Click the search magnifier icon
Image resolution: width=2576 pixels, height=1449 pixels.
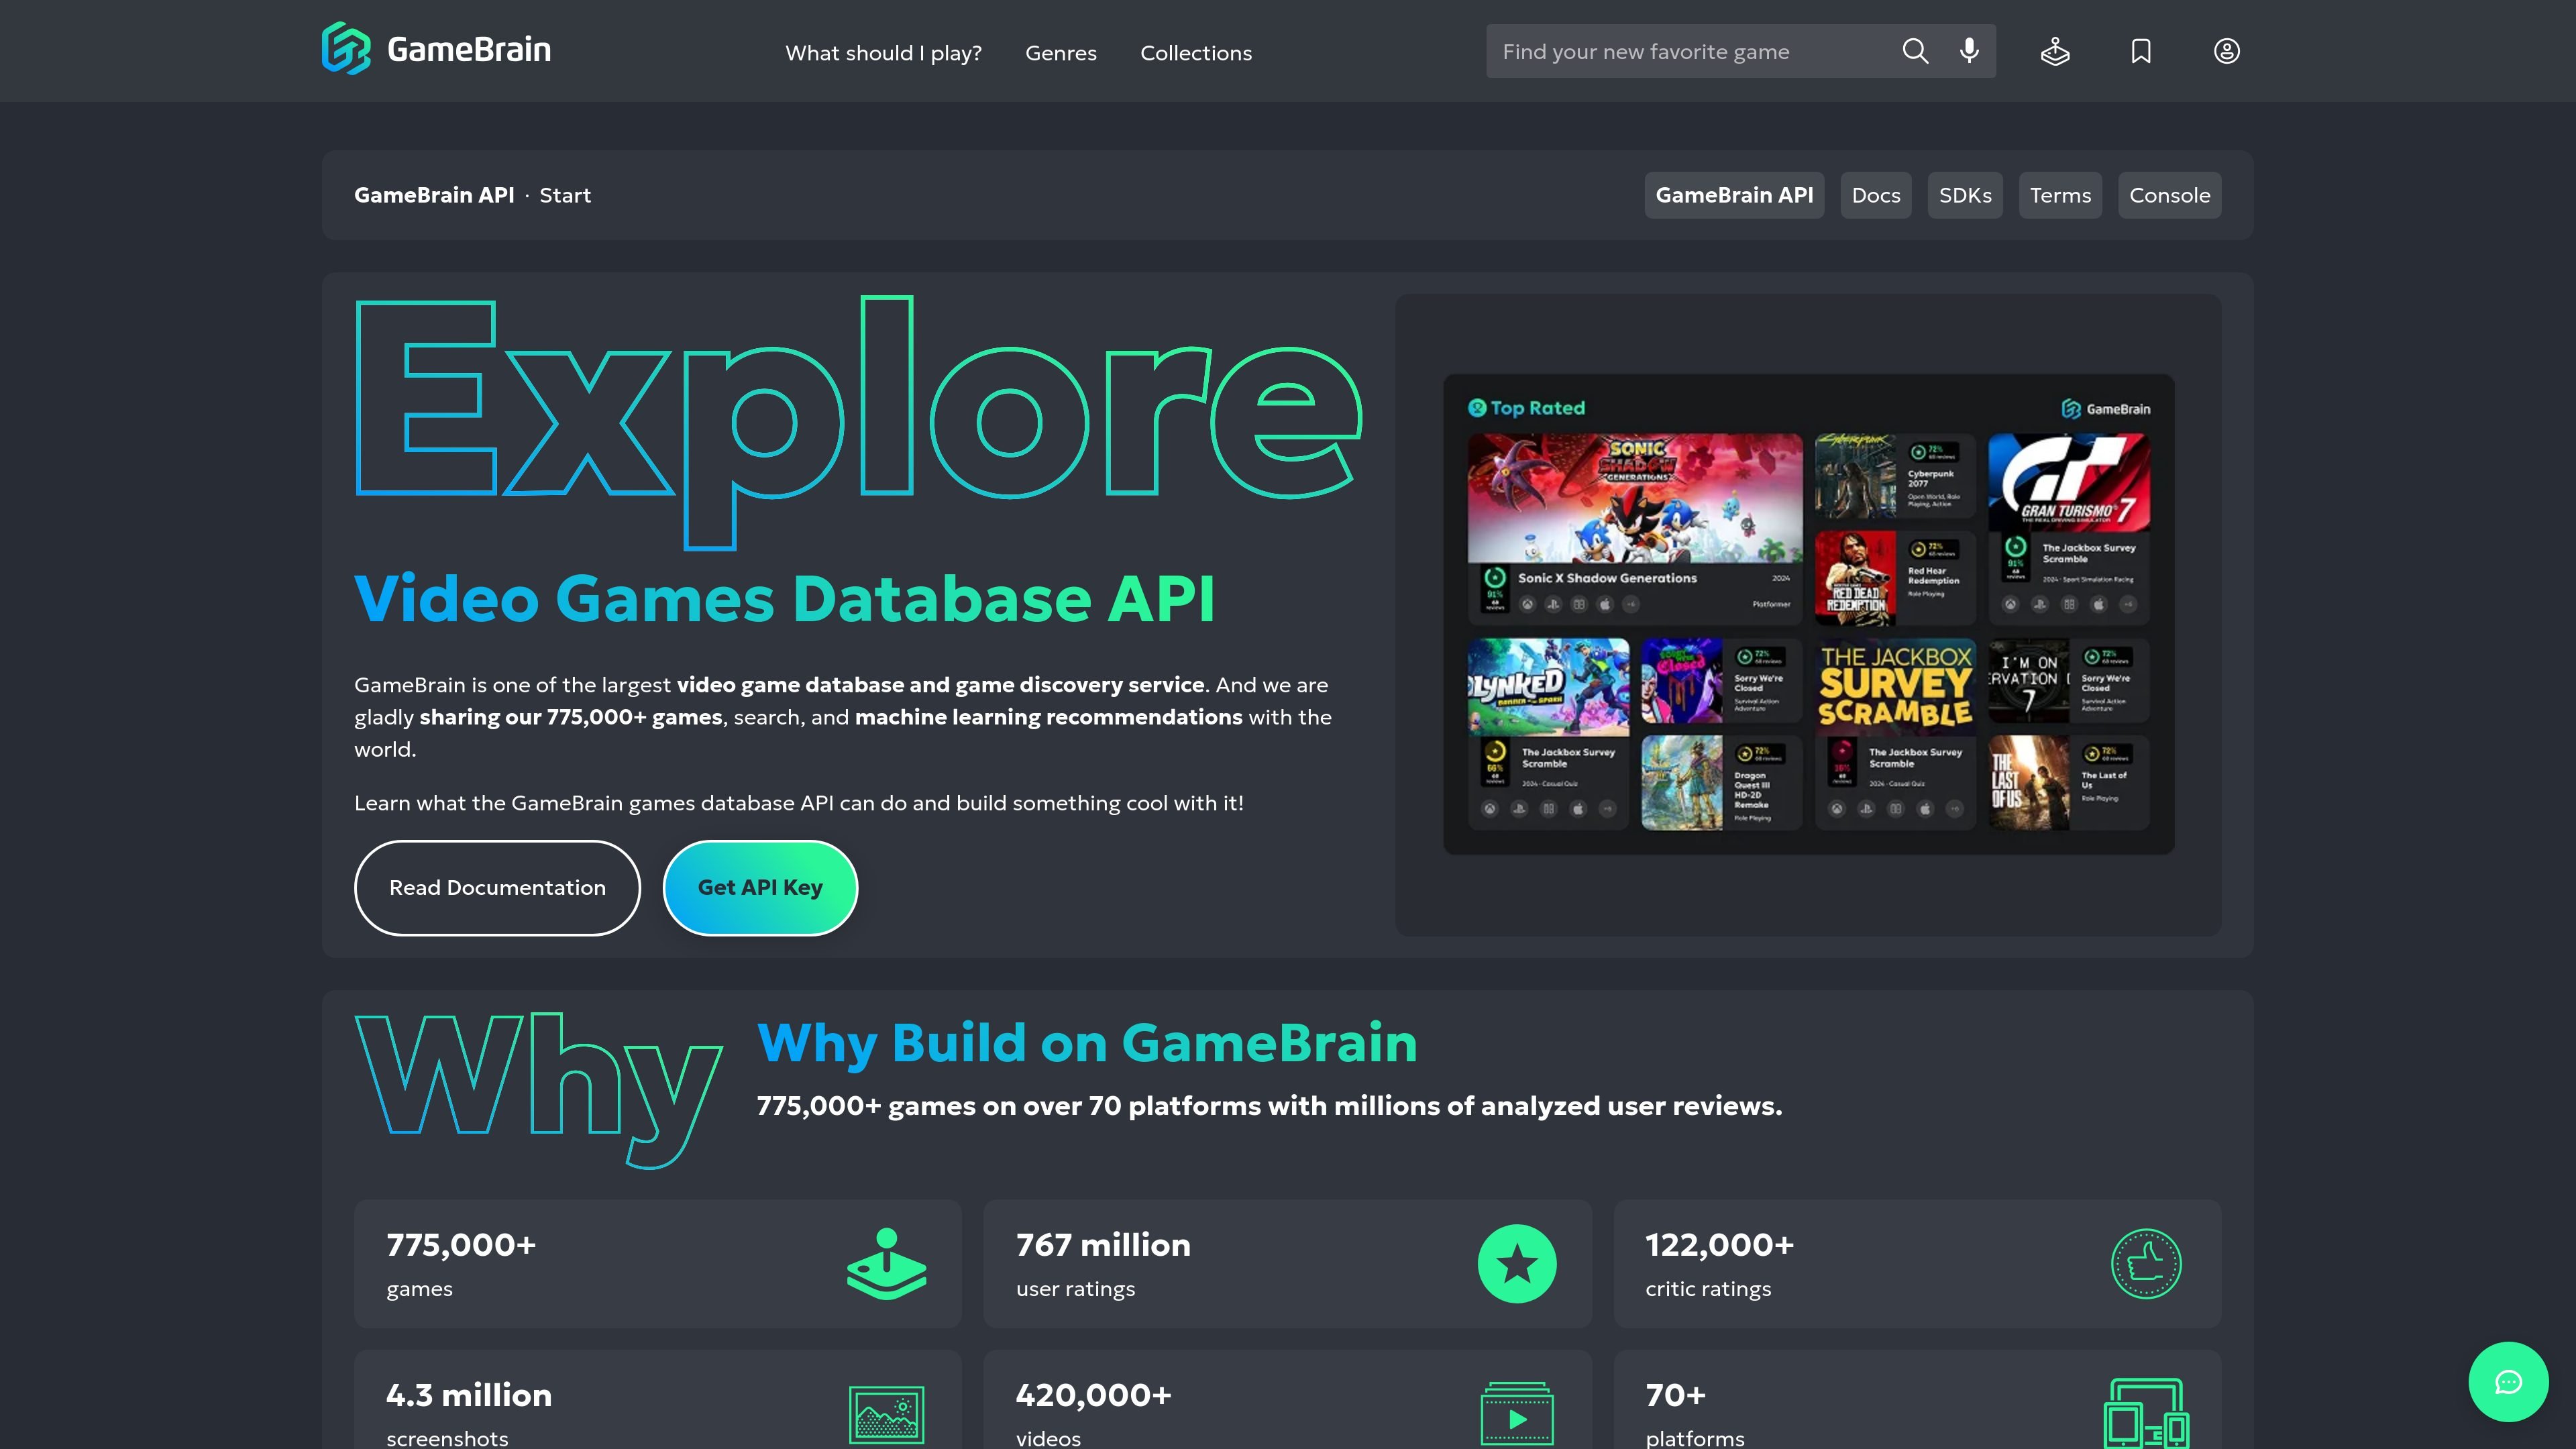[x=1915, y=51]
